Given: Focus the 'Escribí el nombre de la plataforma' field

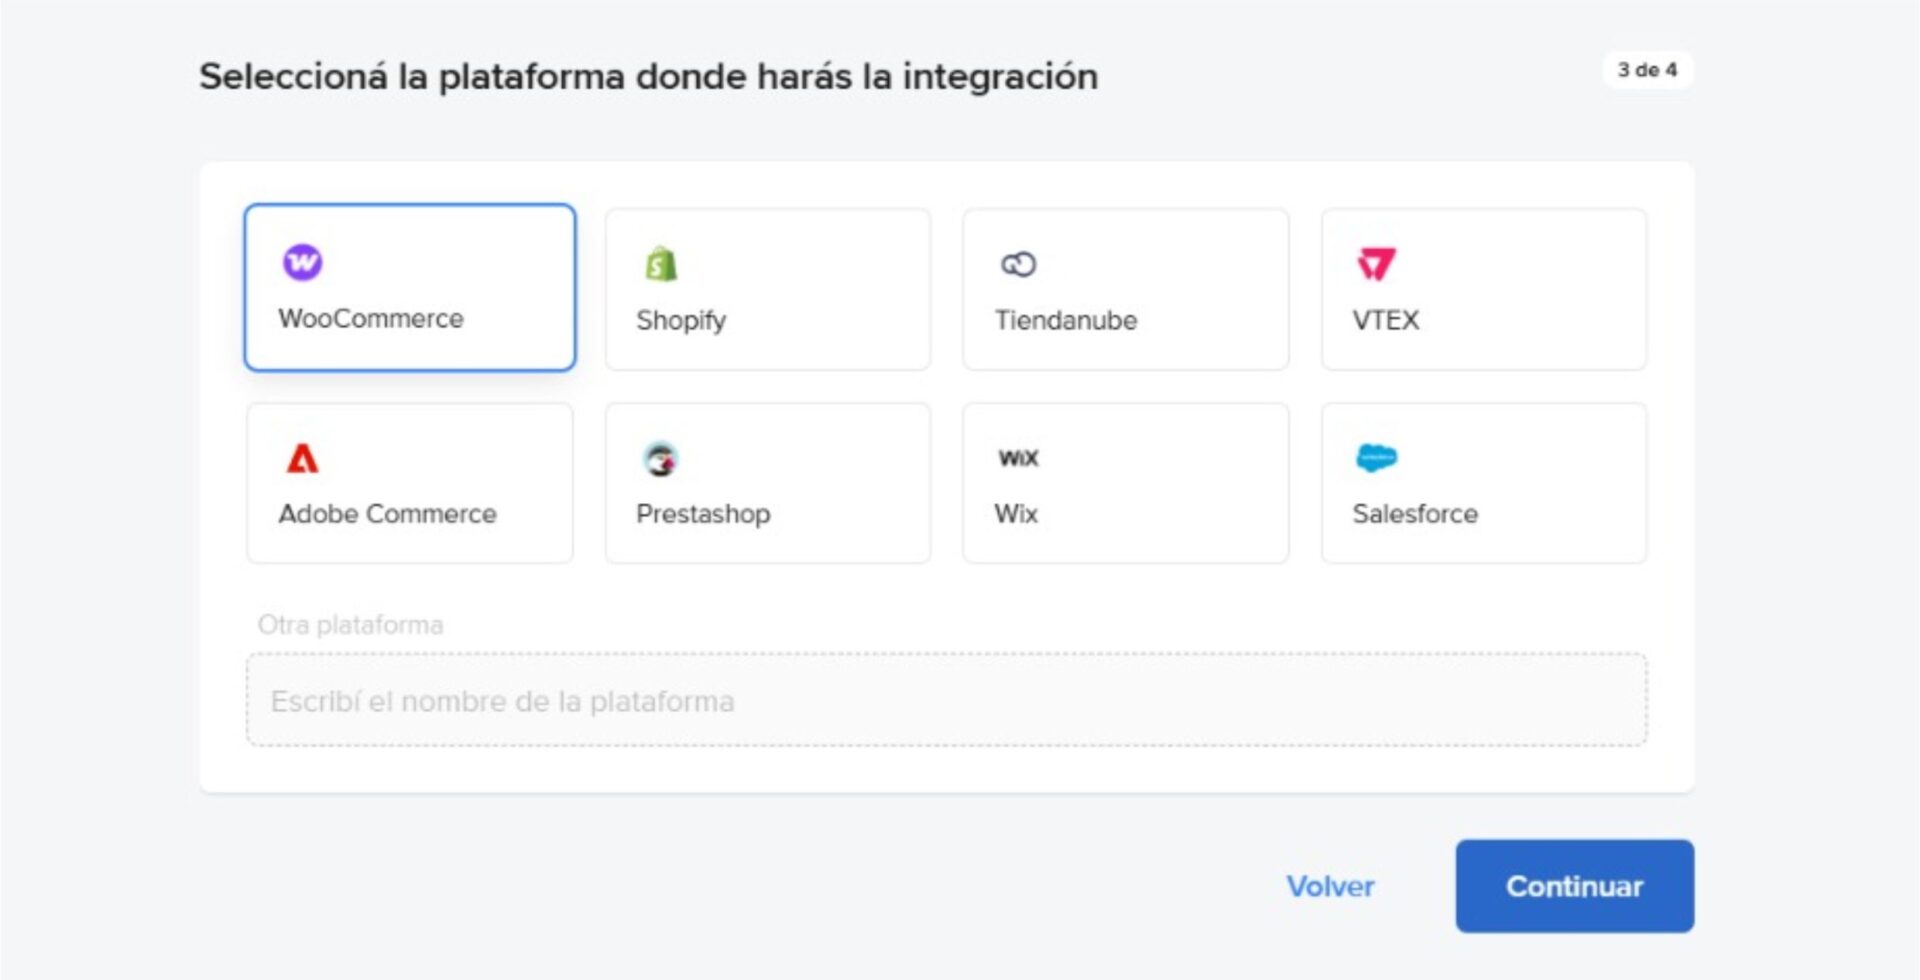Looking at the screenshot, I should tap(946, 700).
